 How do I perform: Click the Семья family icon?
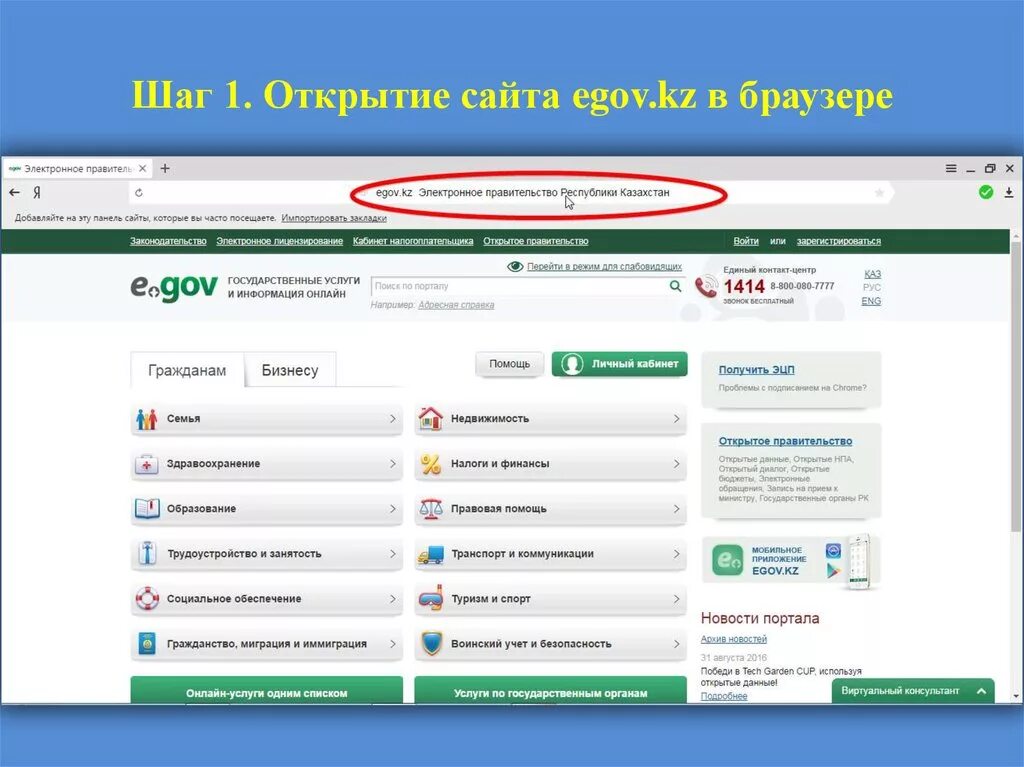147,419
